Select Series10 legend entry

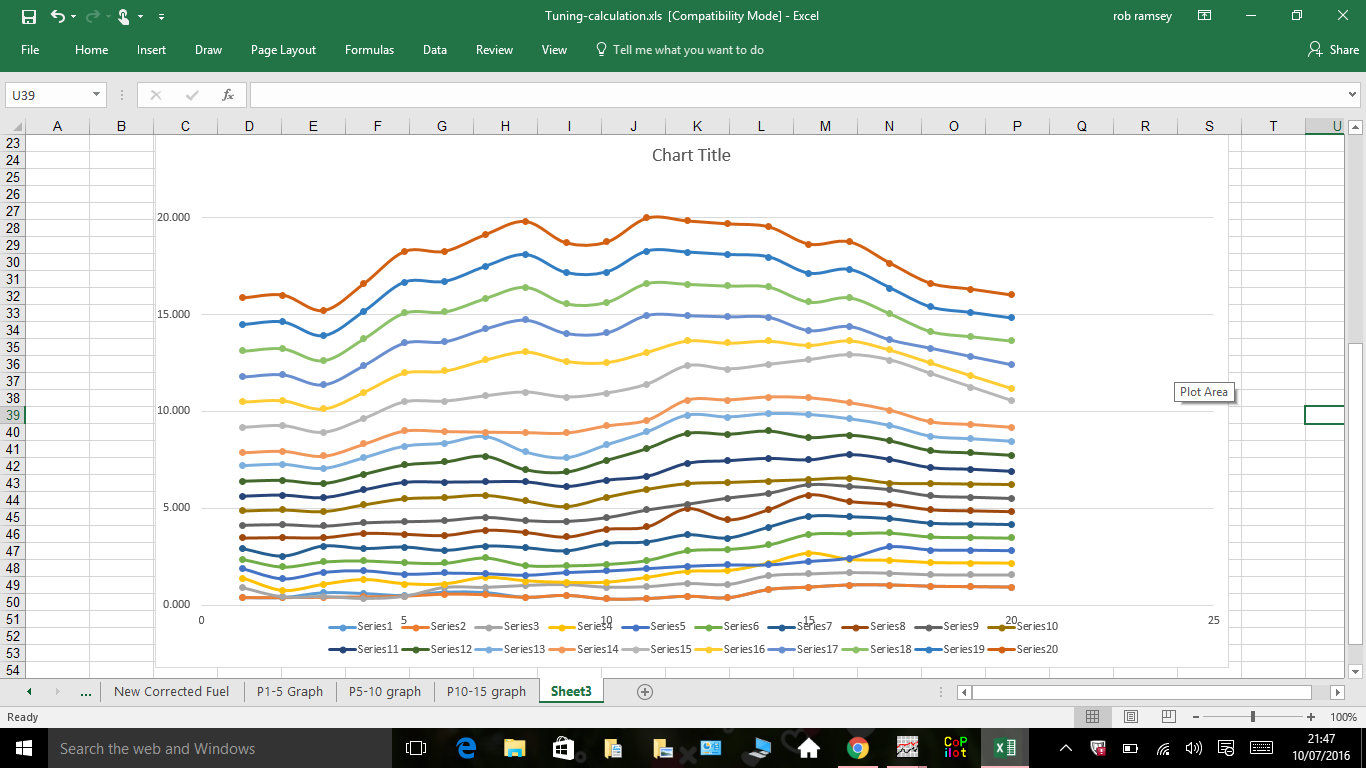pyautogui.click(x=1022, y=626)
